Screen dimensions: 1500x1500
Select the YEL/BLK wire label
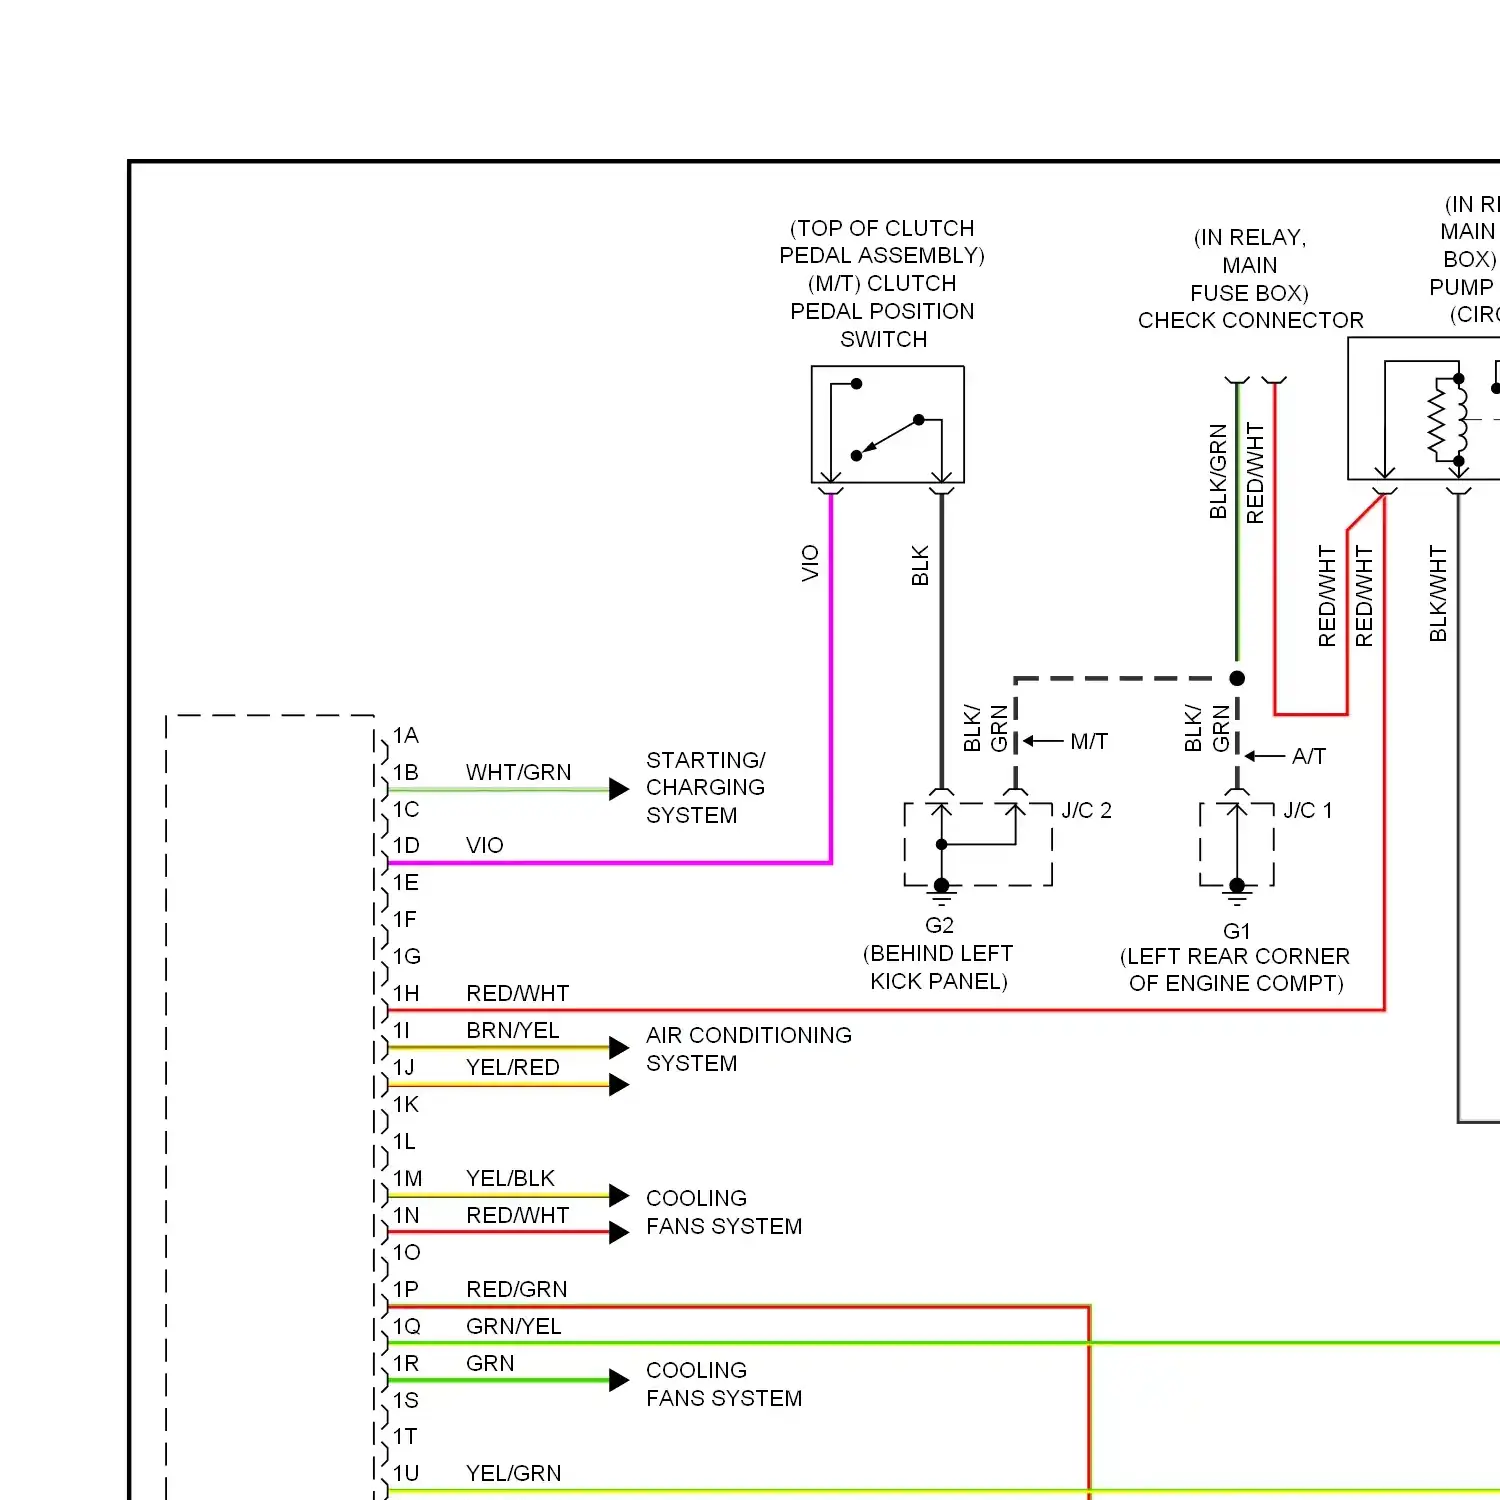coord(510,1178)
